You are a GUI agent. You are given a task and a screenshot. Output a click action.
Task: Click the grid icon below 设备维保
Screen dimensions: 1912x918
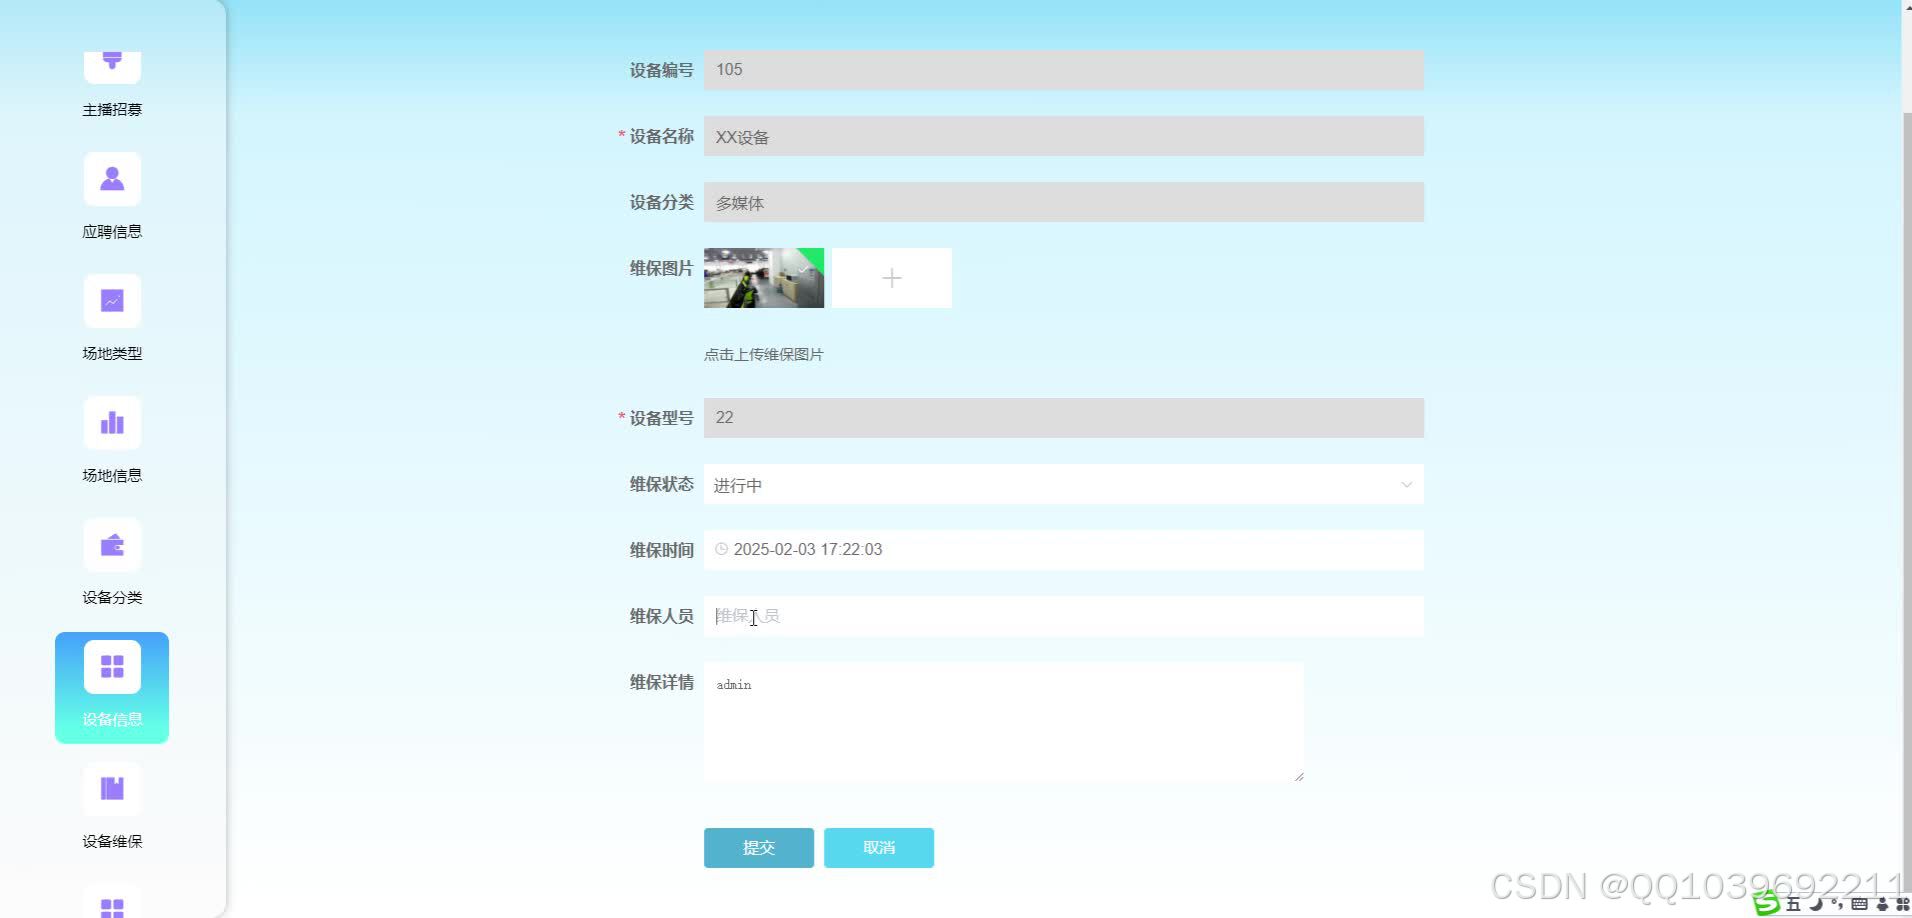(112, 903)
